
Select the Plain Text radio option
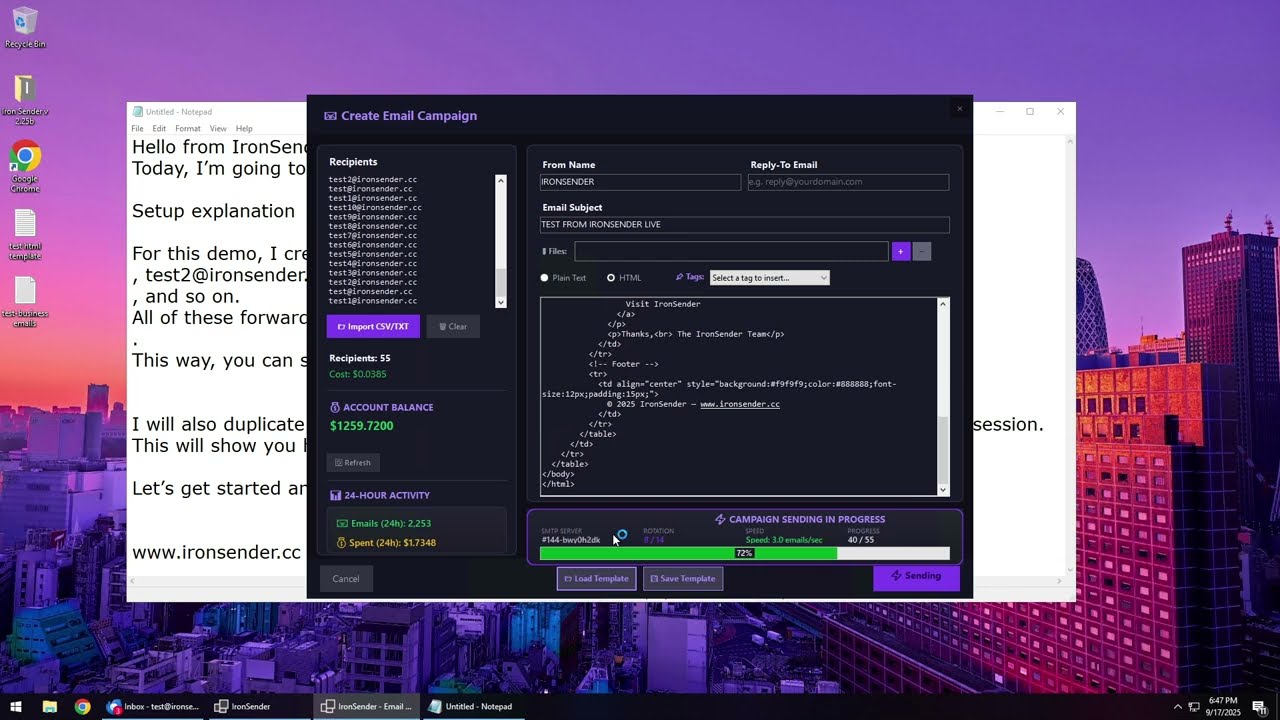pyautogui.click(x=564, y=278)
